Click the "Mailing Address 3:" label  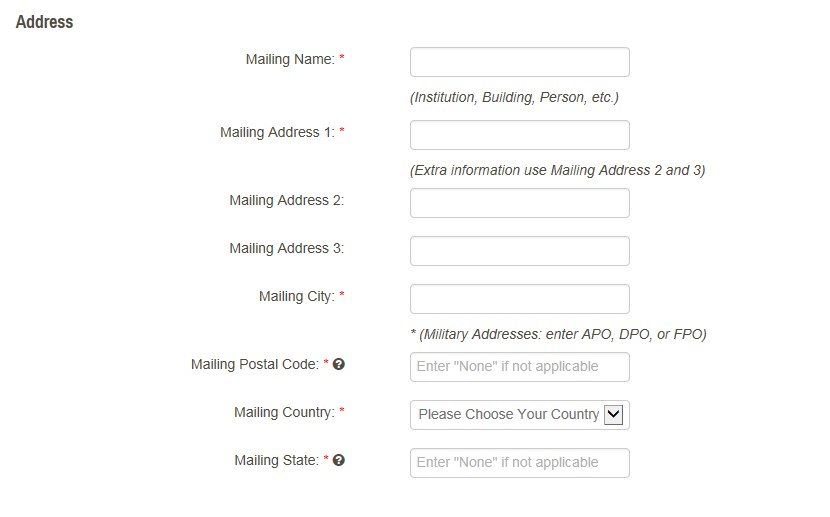286,248
